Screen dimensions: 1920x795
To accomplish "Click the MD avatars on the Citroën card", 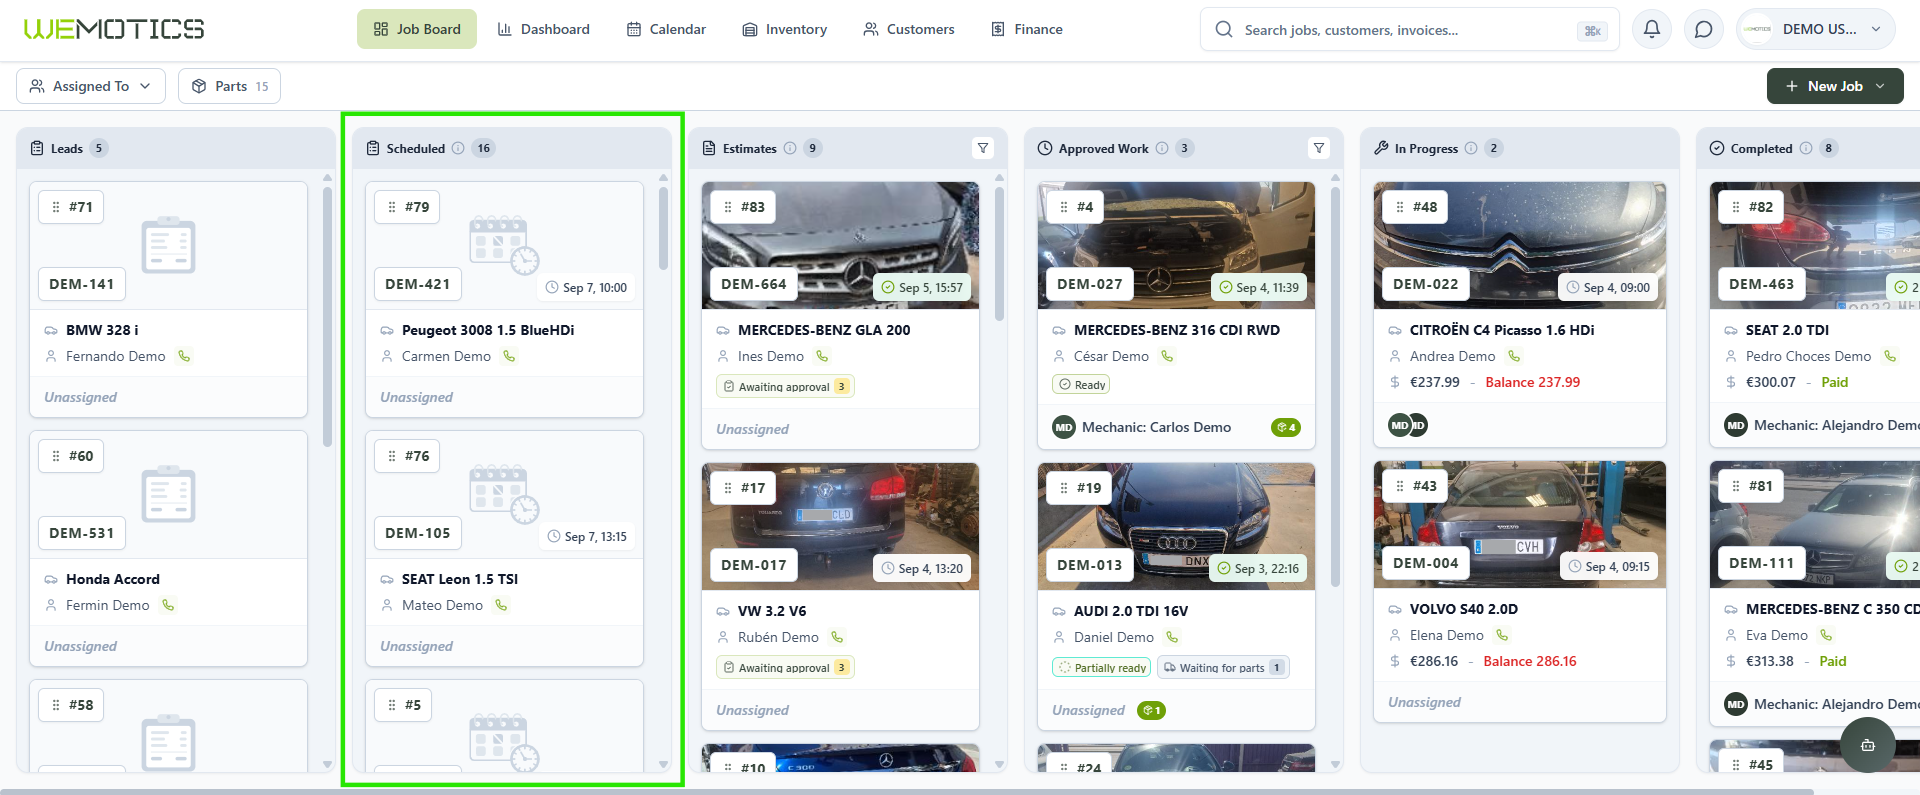I will coord(1408,425).
